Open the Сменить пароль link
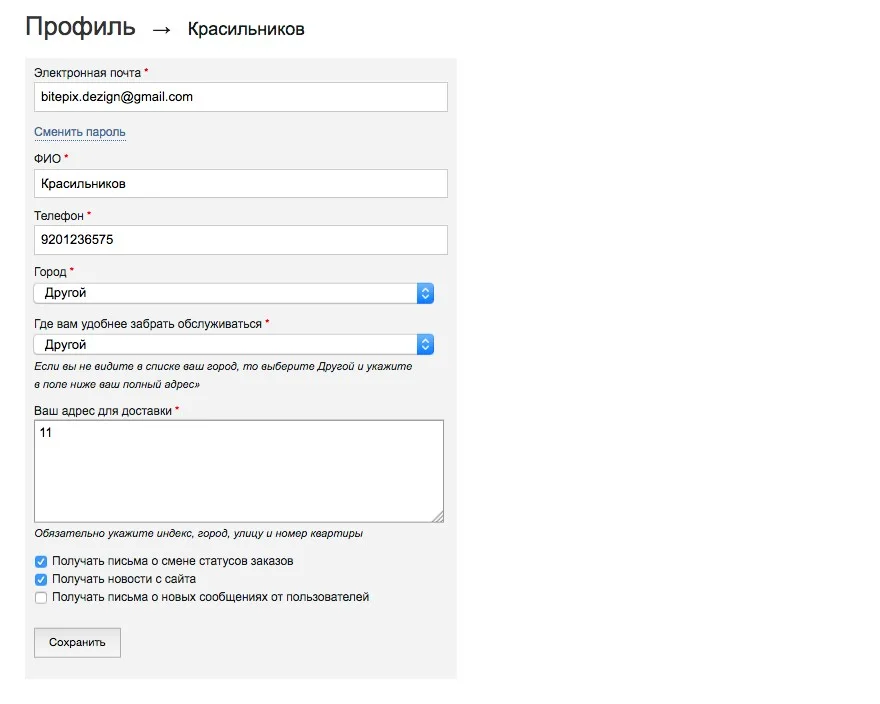 [x=80, y=132]
